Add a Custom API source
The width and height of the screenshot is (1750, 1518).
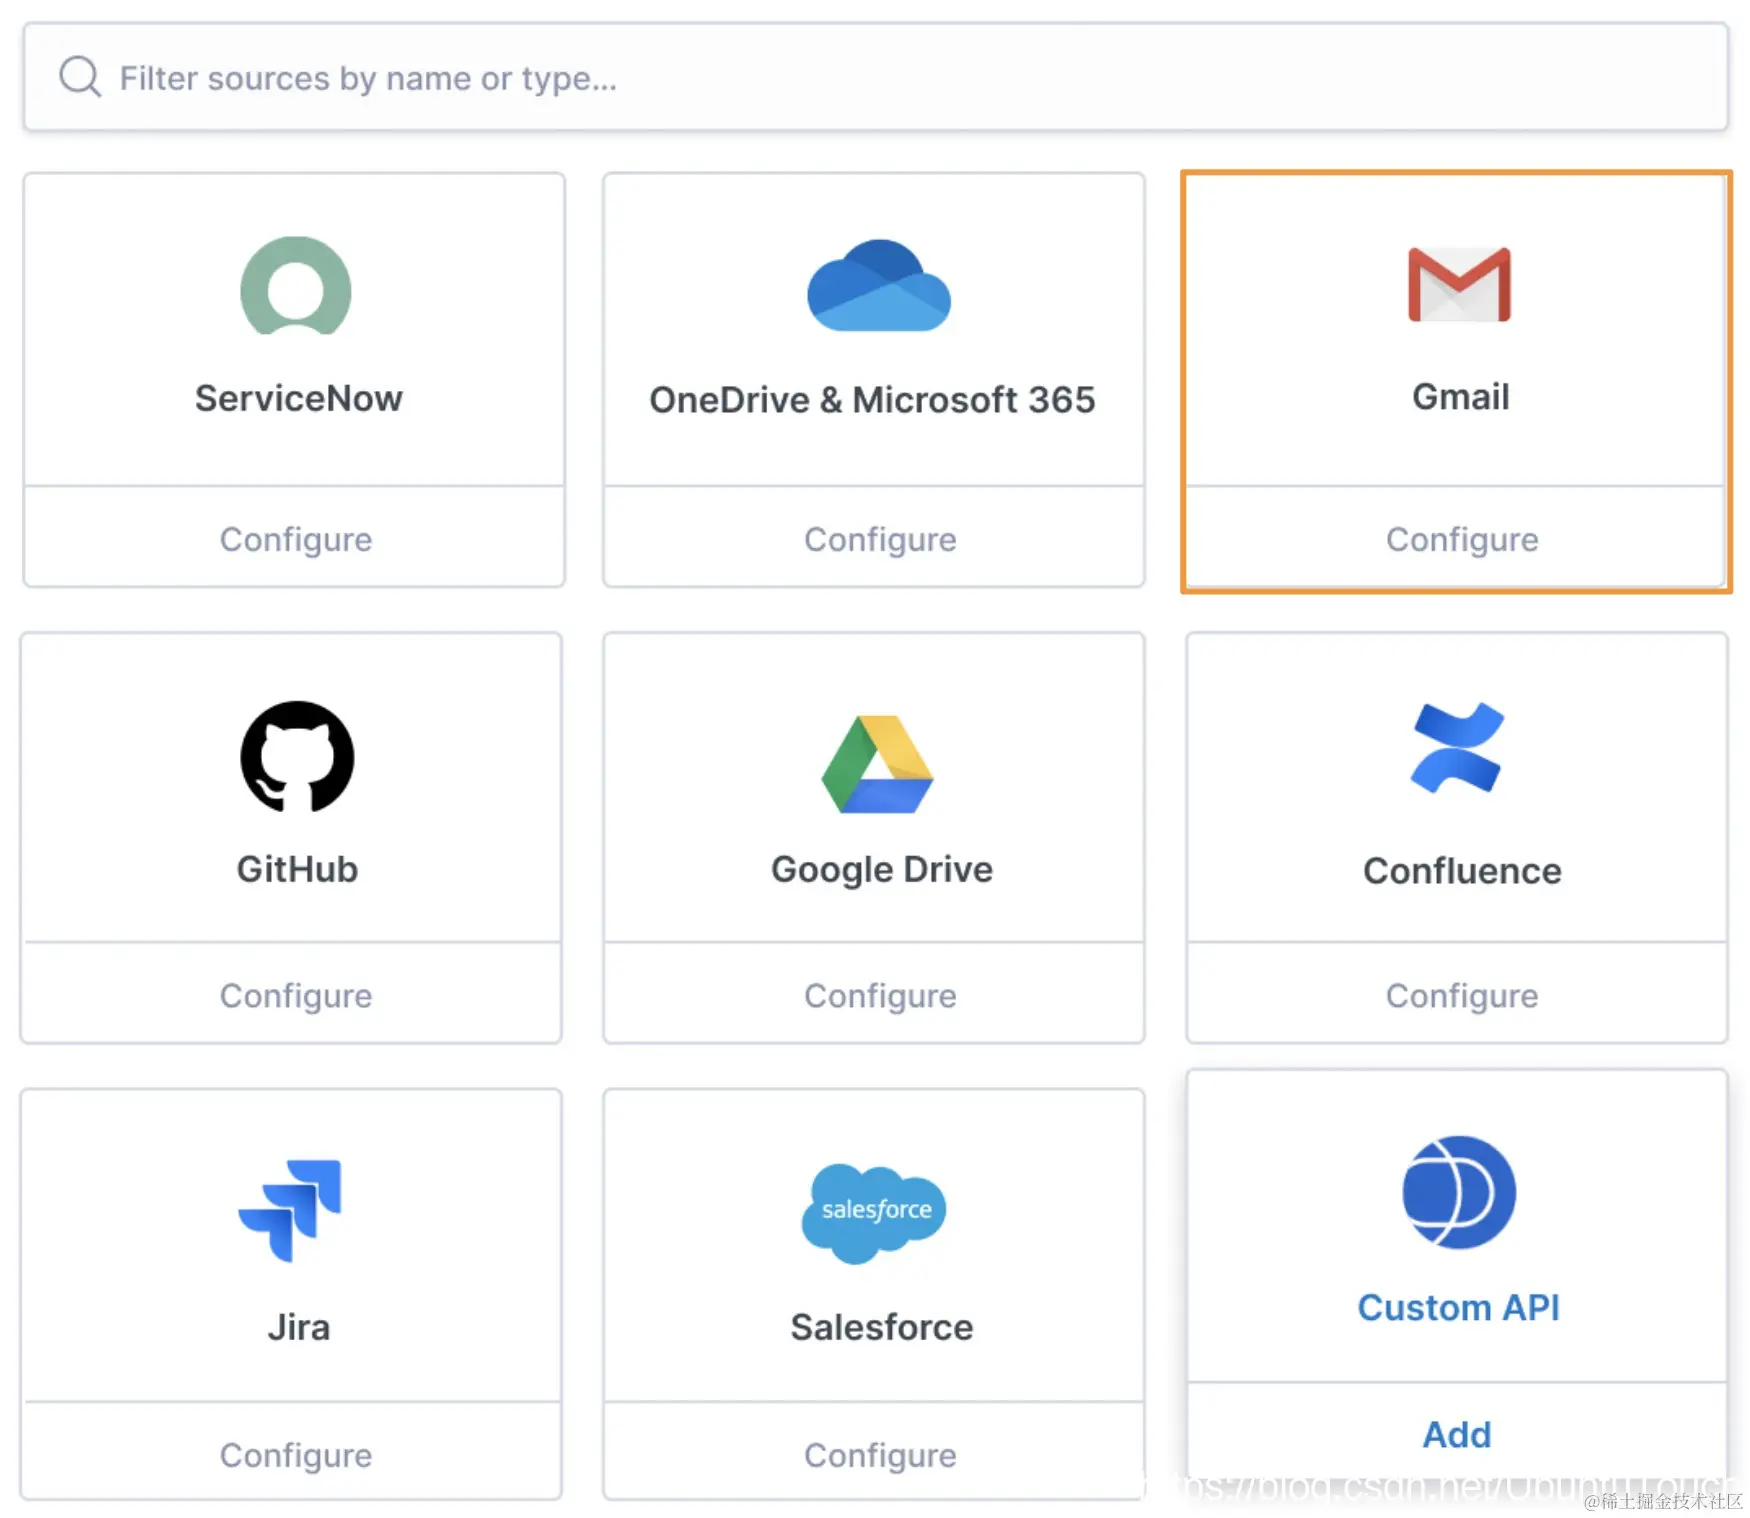[1457, 1434]
